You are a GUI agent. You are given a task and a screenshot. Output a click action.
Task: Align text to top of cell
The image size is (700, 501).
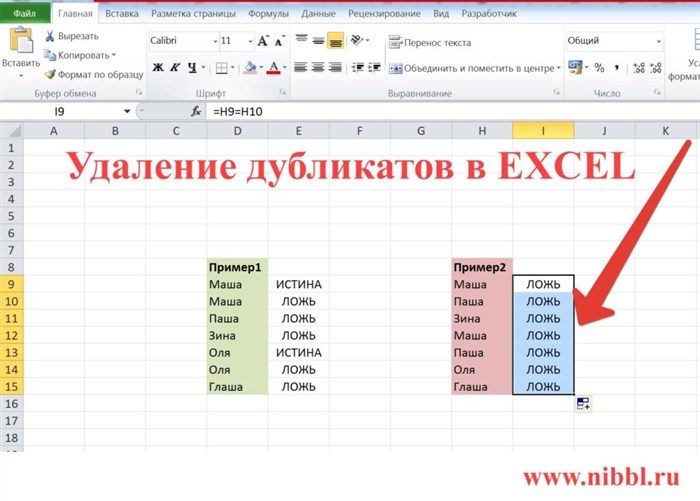301,40
